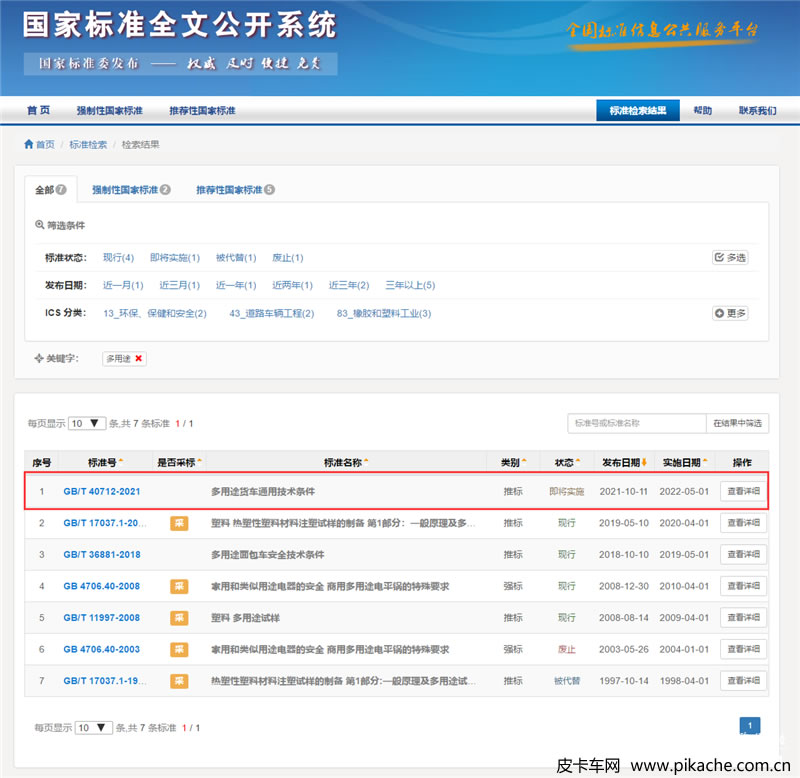
Task: Filter status by 被代替(1)
Action: click(x=236, y=258)
